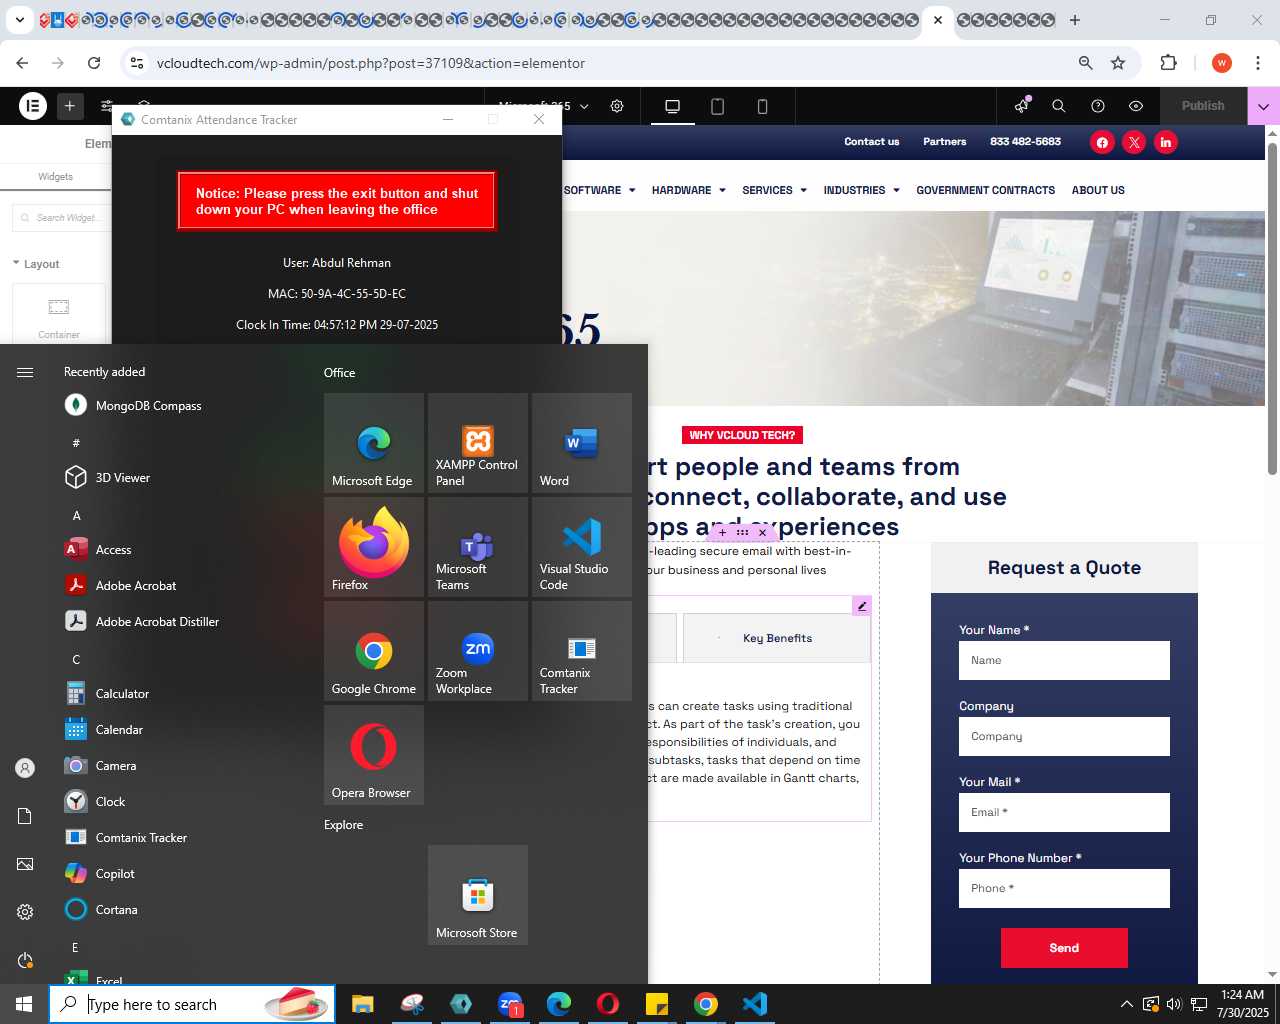
Task: Launch Google Chrome tile
Action: [374, 651]
